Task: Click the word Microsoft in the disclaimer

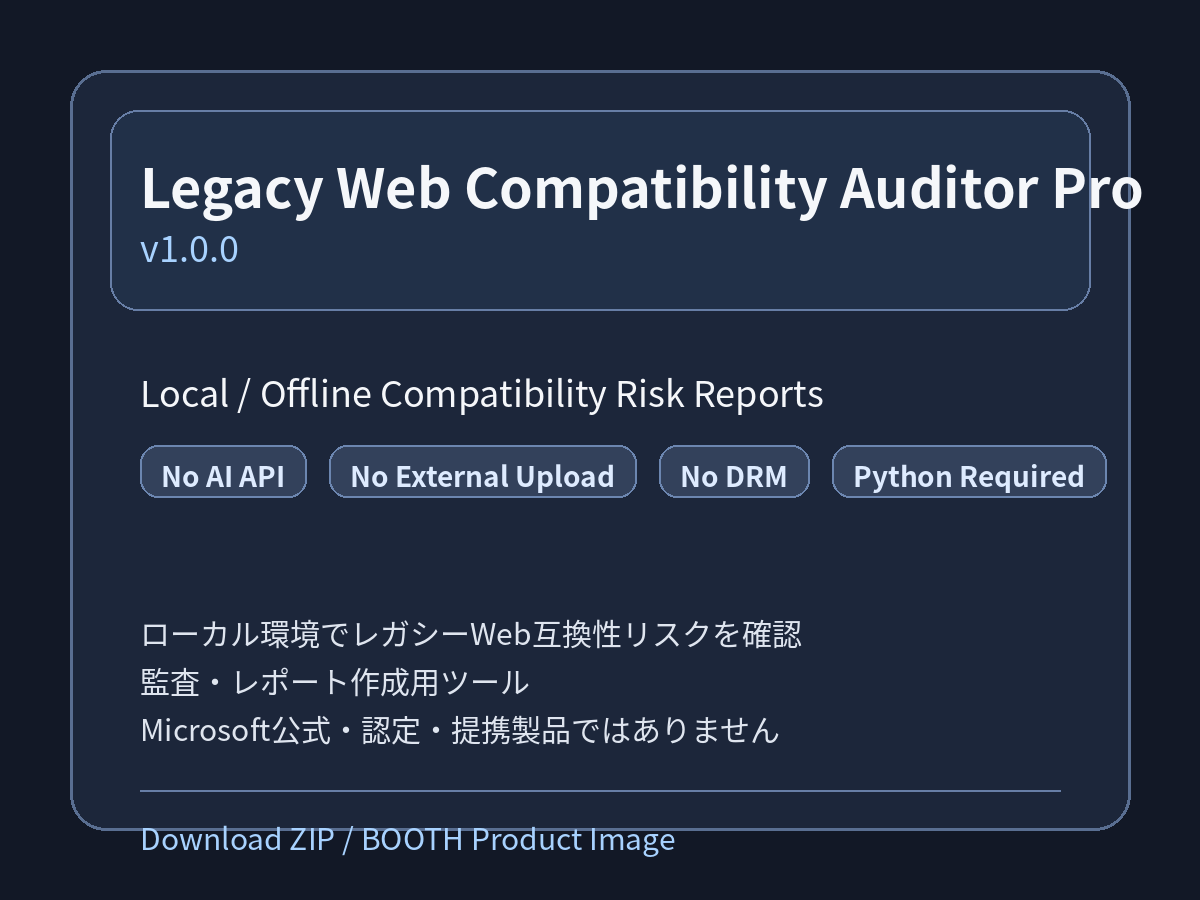Action: 207,731
